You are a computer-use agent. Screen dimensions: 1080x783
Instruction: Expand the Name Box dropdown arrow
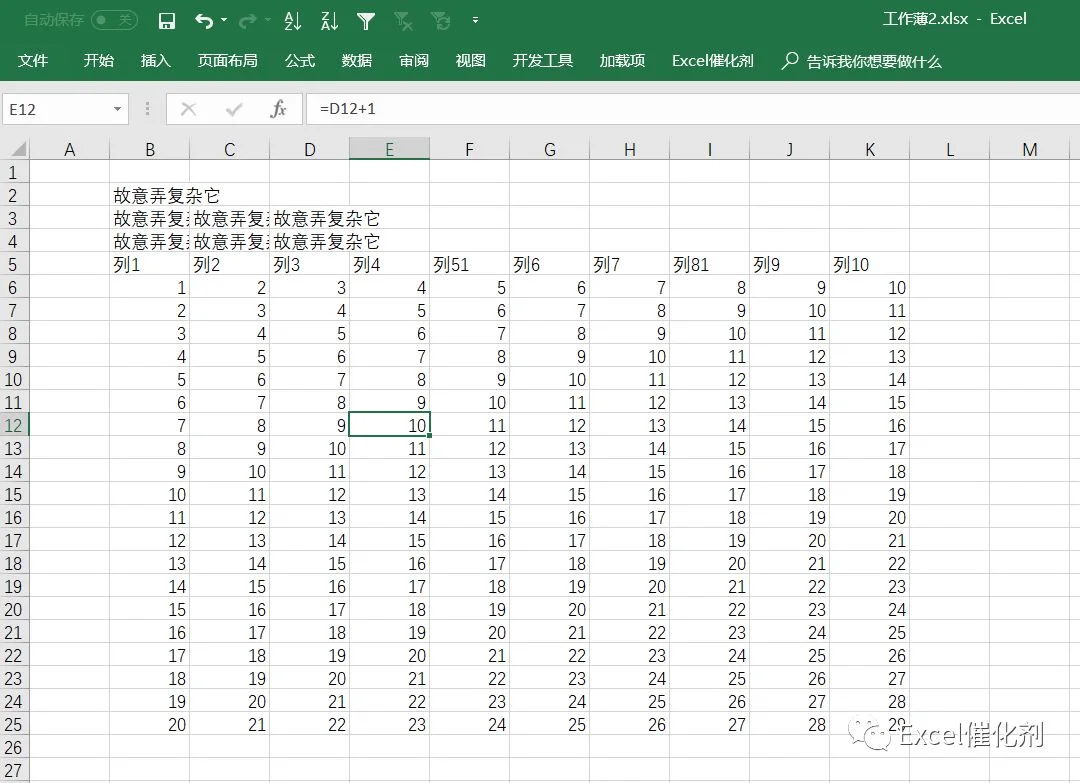(x=118, y=109)
